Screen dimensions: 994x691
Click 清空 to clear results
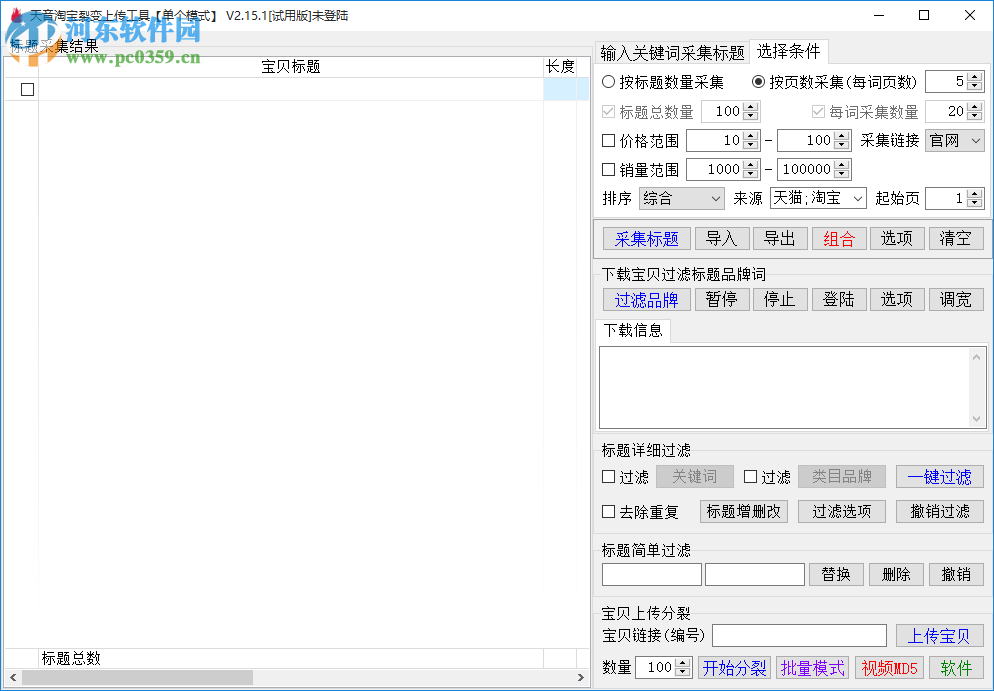[x=956, y=238]
